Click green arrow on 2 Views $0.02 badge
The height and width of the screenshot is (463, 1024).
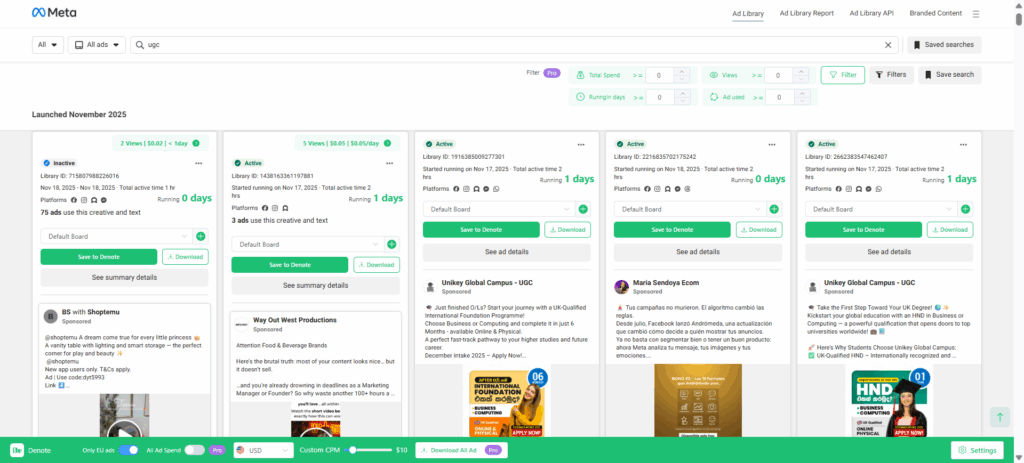point(196,143)
